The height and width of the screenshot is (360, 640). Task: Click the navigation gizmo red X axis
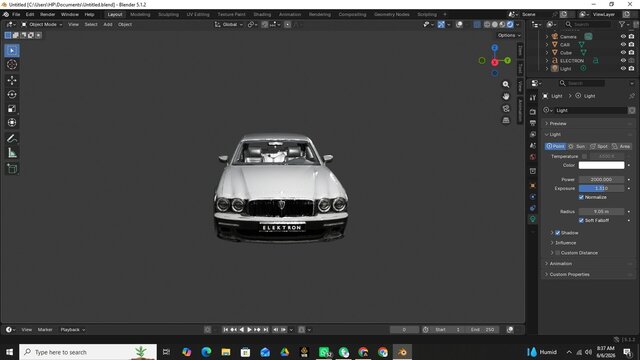(495, 62)
